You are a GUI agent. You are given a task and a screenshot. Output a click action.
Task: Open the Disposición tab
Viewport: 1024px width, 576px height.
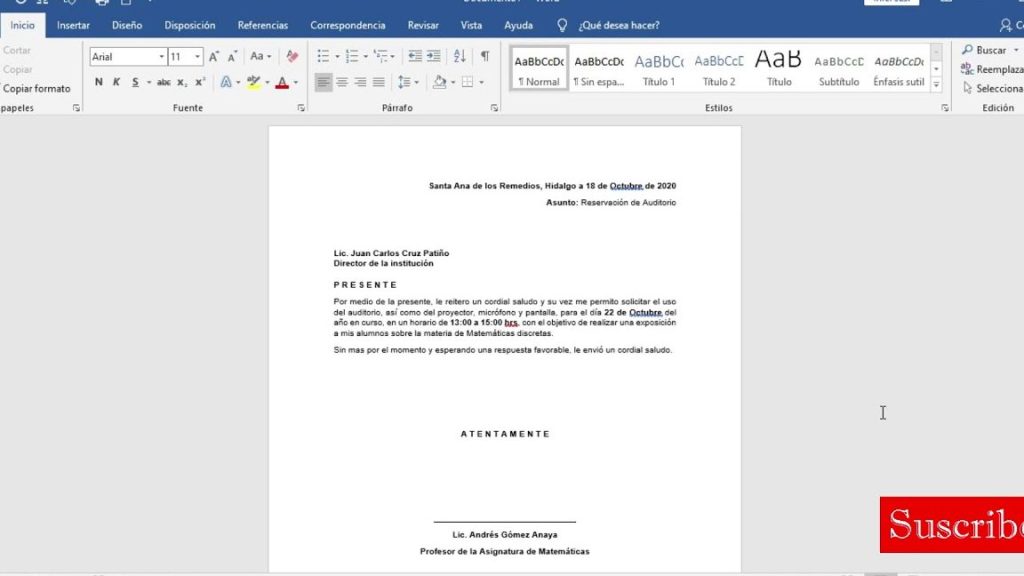coord(189,25)
